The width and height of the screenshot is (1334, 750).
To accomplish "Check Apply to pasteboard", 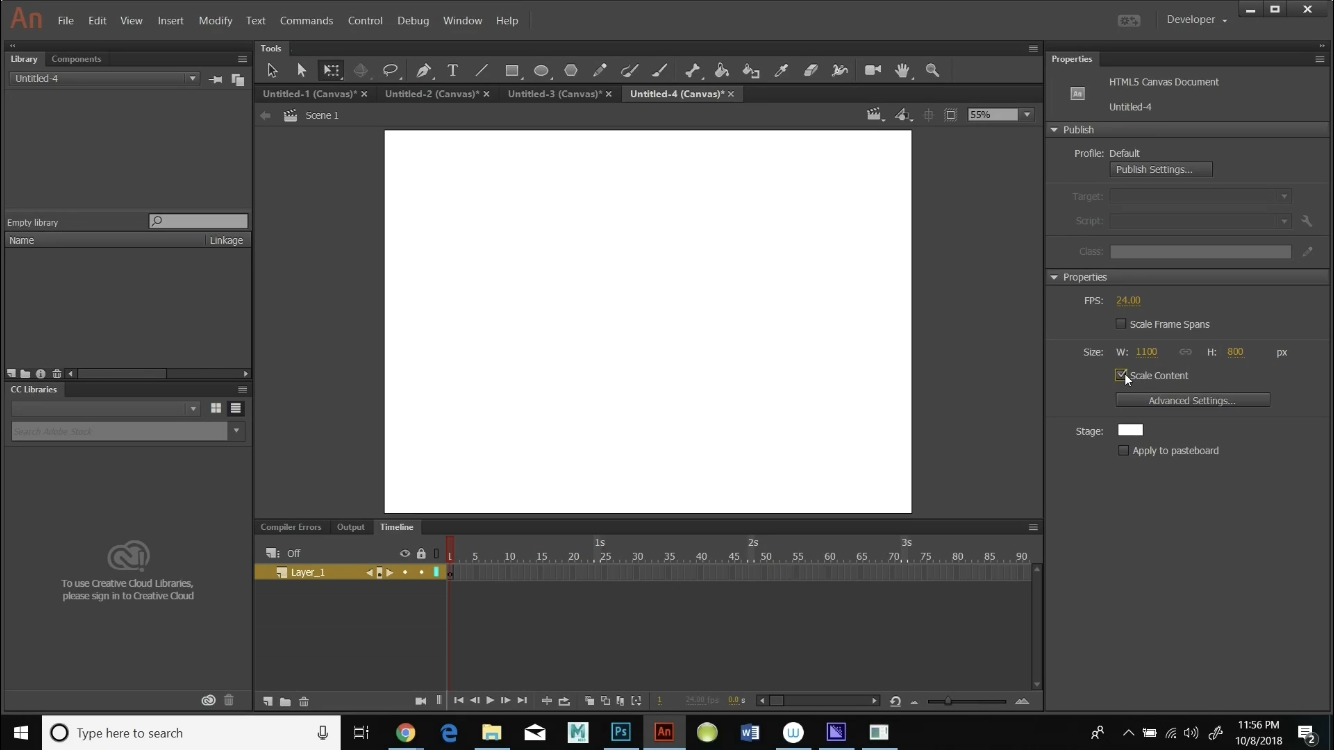I will (x=1123, y=450).
